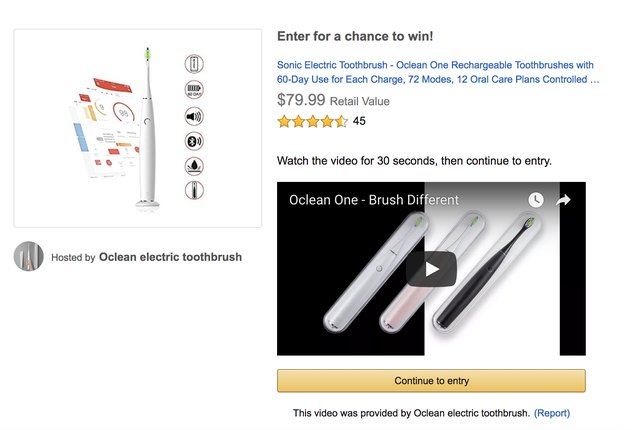Viewport: 640px width, 430px height.
Task: Click the app screenshots in product image
Action: [x=105, y=127]
